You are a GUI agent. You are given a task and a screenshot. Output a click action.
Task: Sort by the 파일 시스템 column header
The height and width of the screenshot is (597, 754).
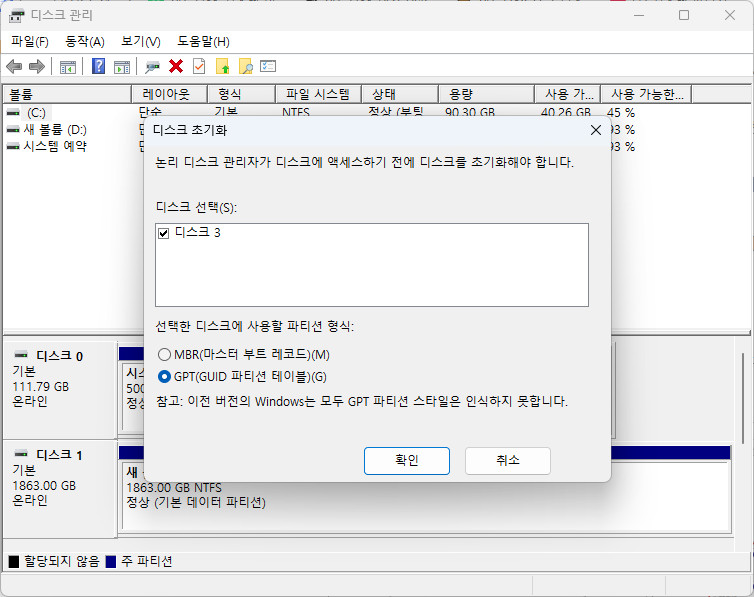[x=318, y=94]
